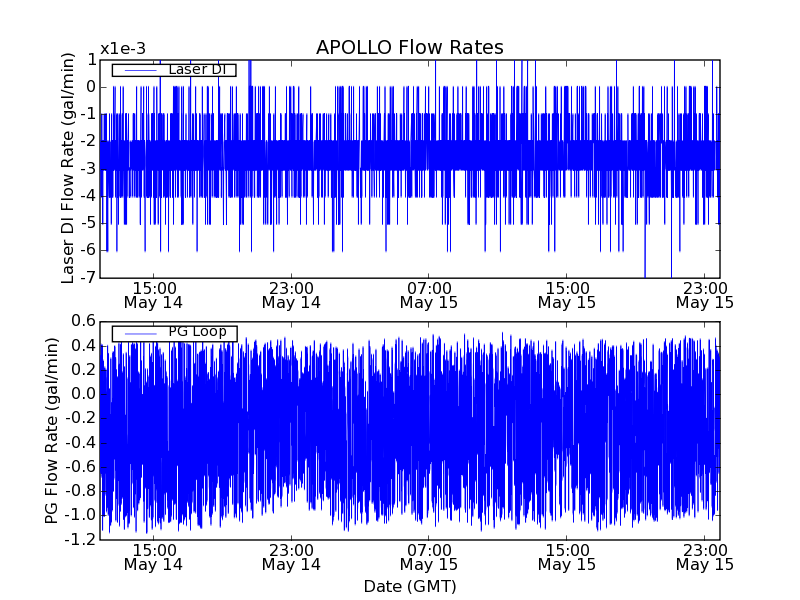Click the blue line sample in PG Loop legend
Image resolution: width=800 pixels, height=600 pixels.
138,333
